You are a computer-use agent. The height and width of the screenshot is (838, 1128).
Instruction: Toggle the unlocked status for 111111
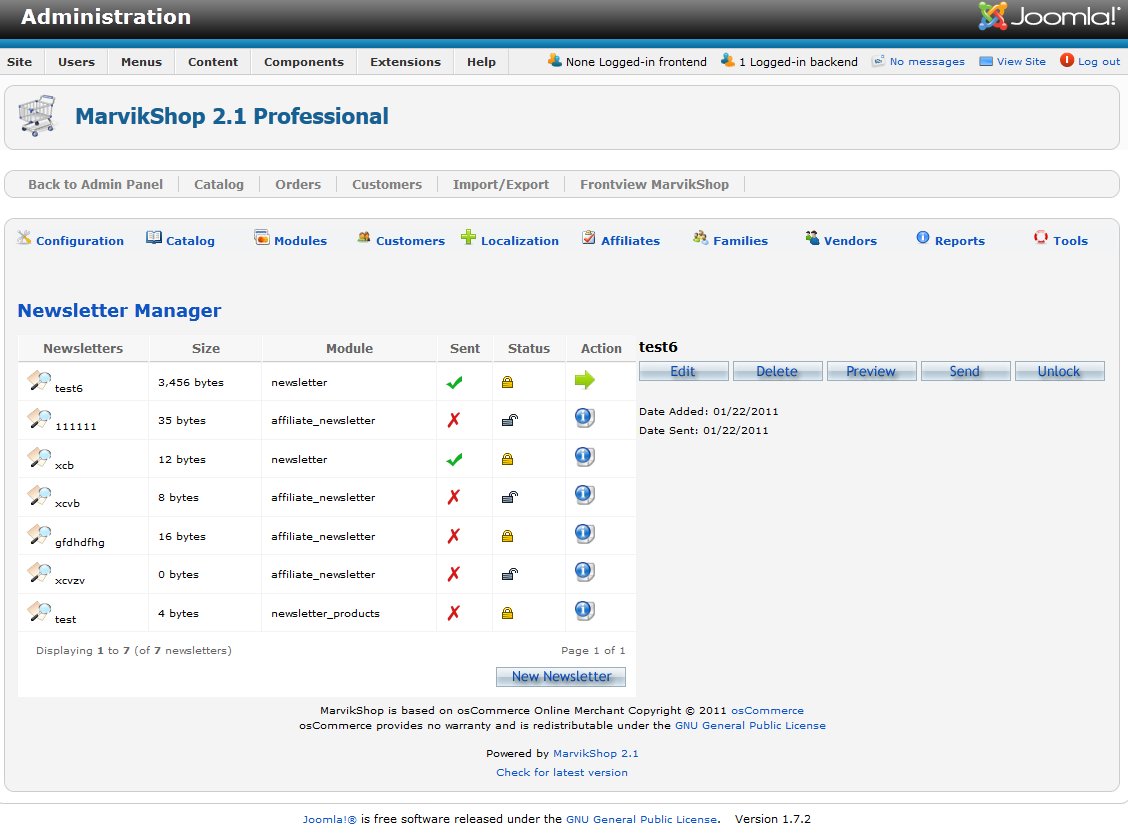(509, 420)
